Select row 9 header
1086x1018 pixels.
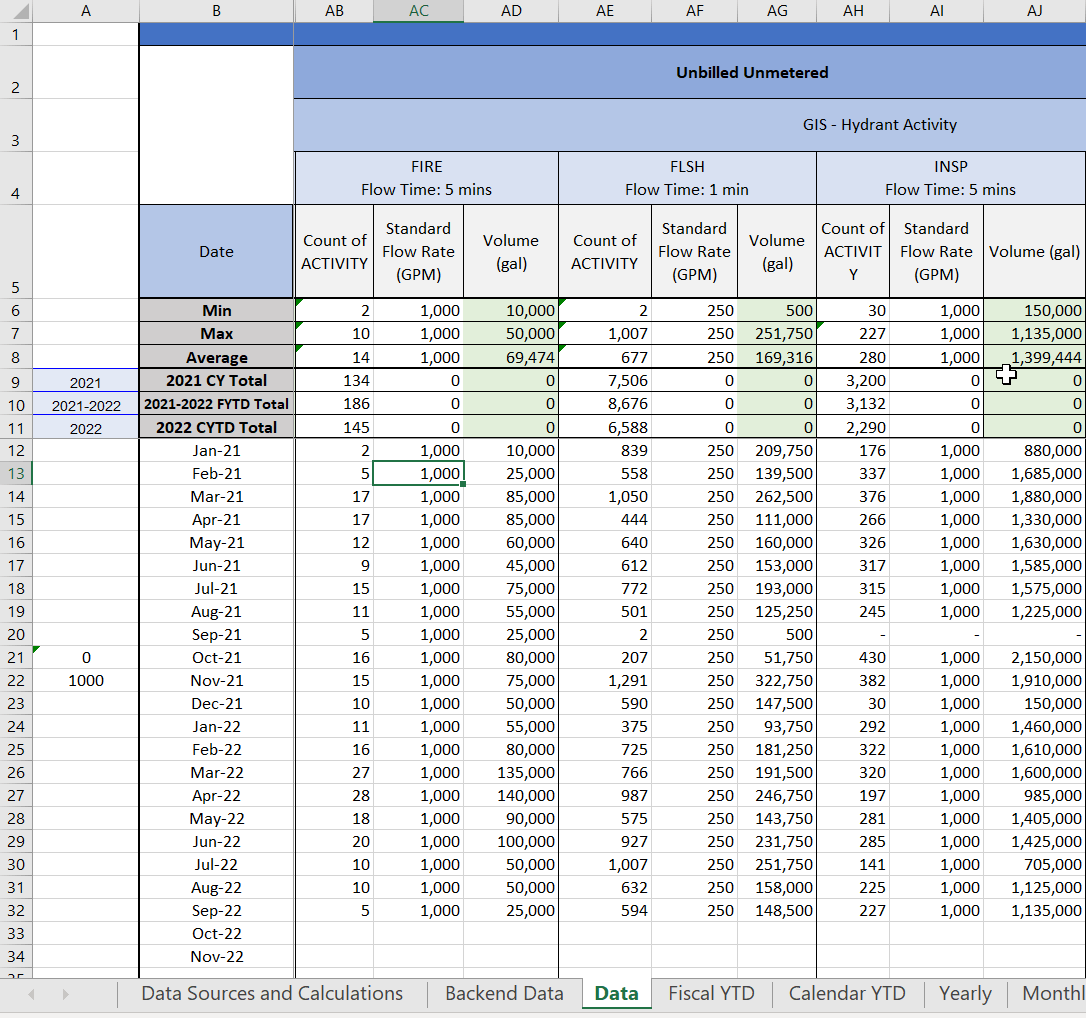(16, 382)
